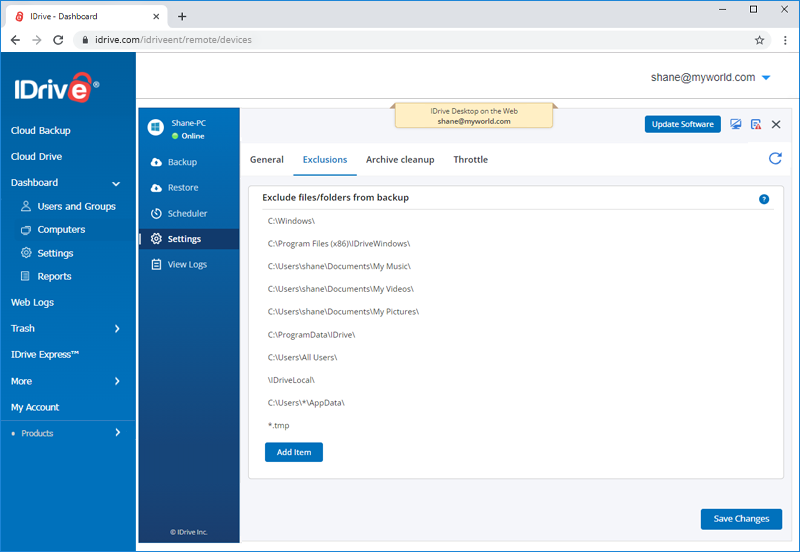800x552 pixels.
Task: Open Computers under Dashboard
Action: [53, 230]
